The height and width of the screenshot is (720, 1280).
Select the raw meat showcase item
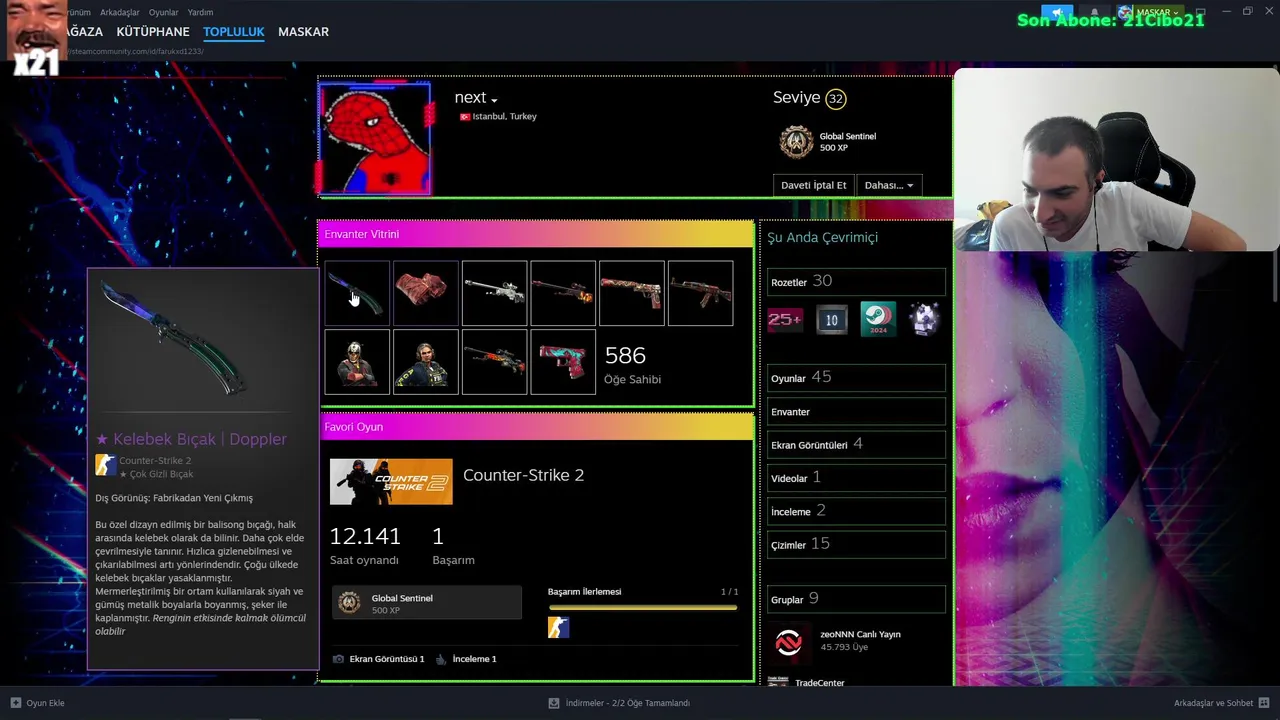[426, 293]
